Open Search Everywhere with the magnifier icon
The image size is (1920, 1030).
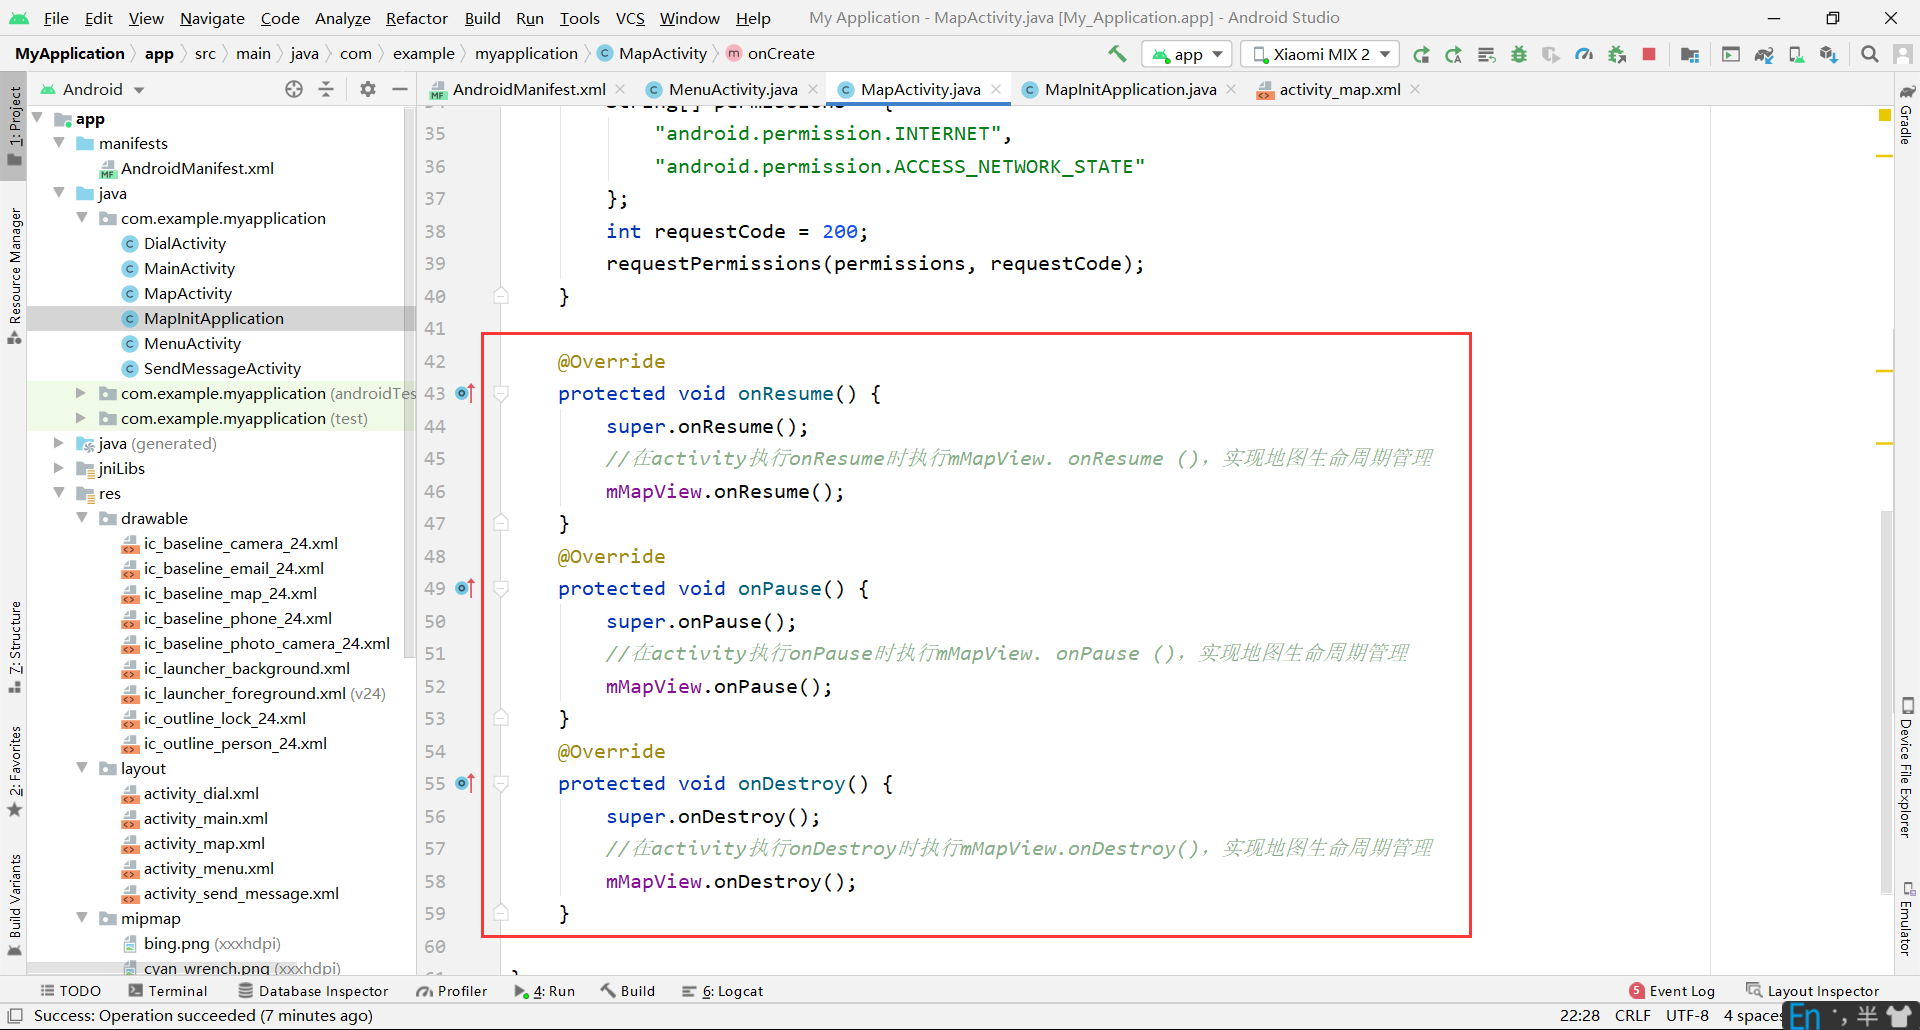point(1869,54)
